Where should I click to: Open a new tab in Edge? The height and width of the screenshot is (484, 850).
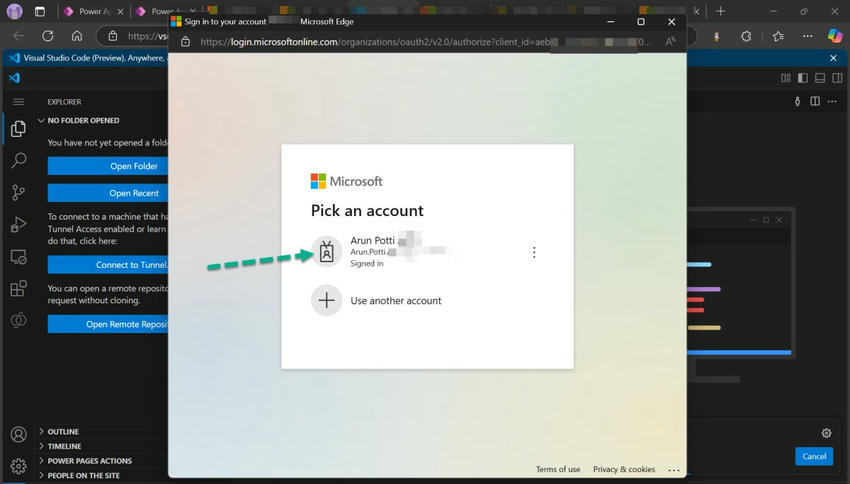[x=720, y=11]
